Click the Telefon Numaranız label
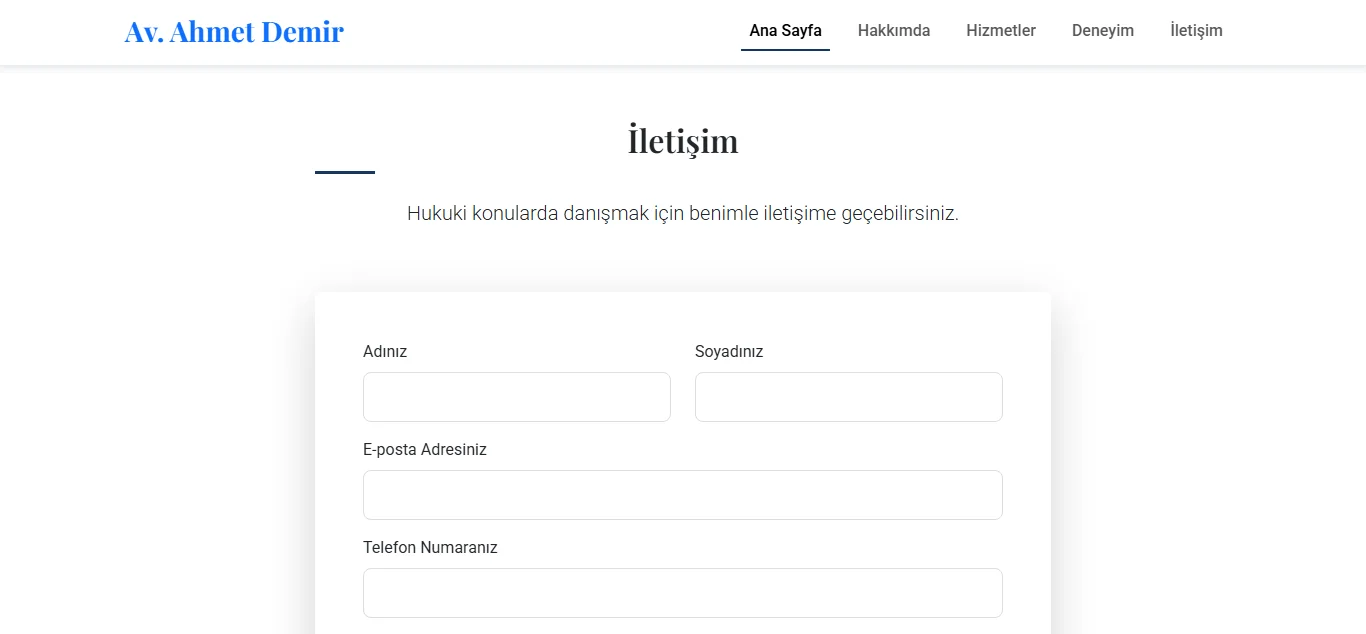 pyautogui.click(x=431, y=547)
